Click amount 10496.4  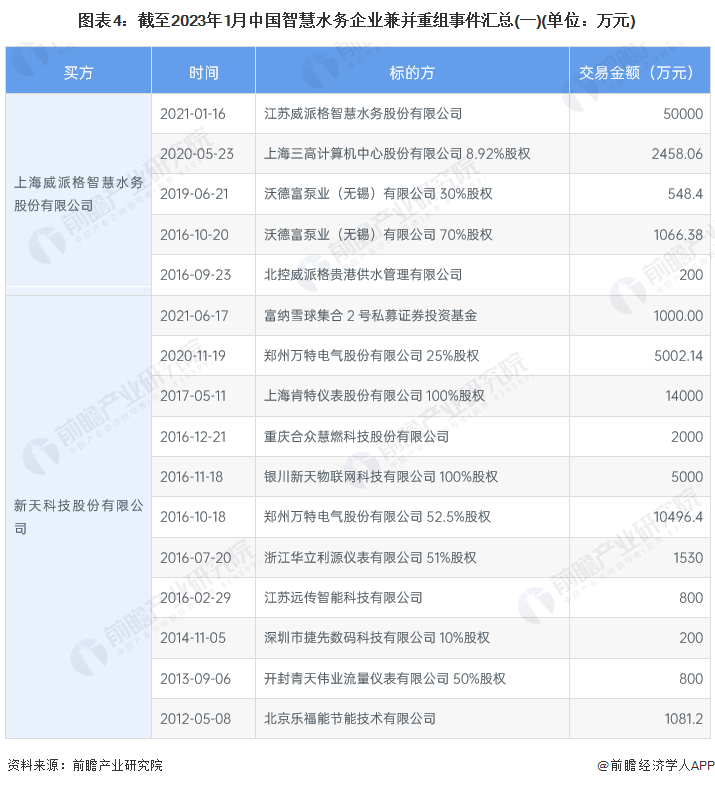point(678,517)
